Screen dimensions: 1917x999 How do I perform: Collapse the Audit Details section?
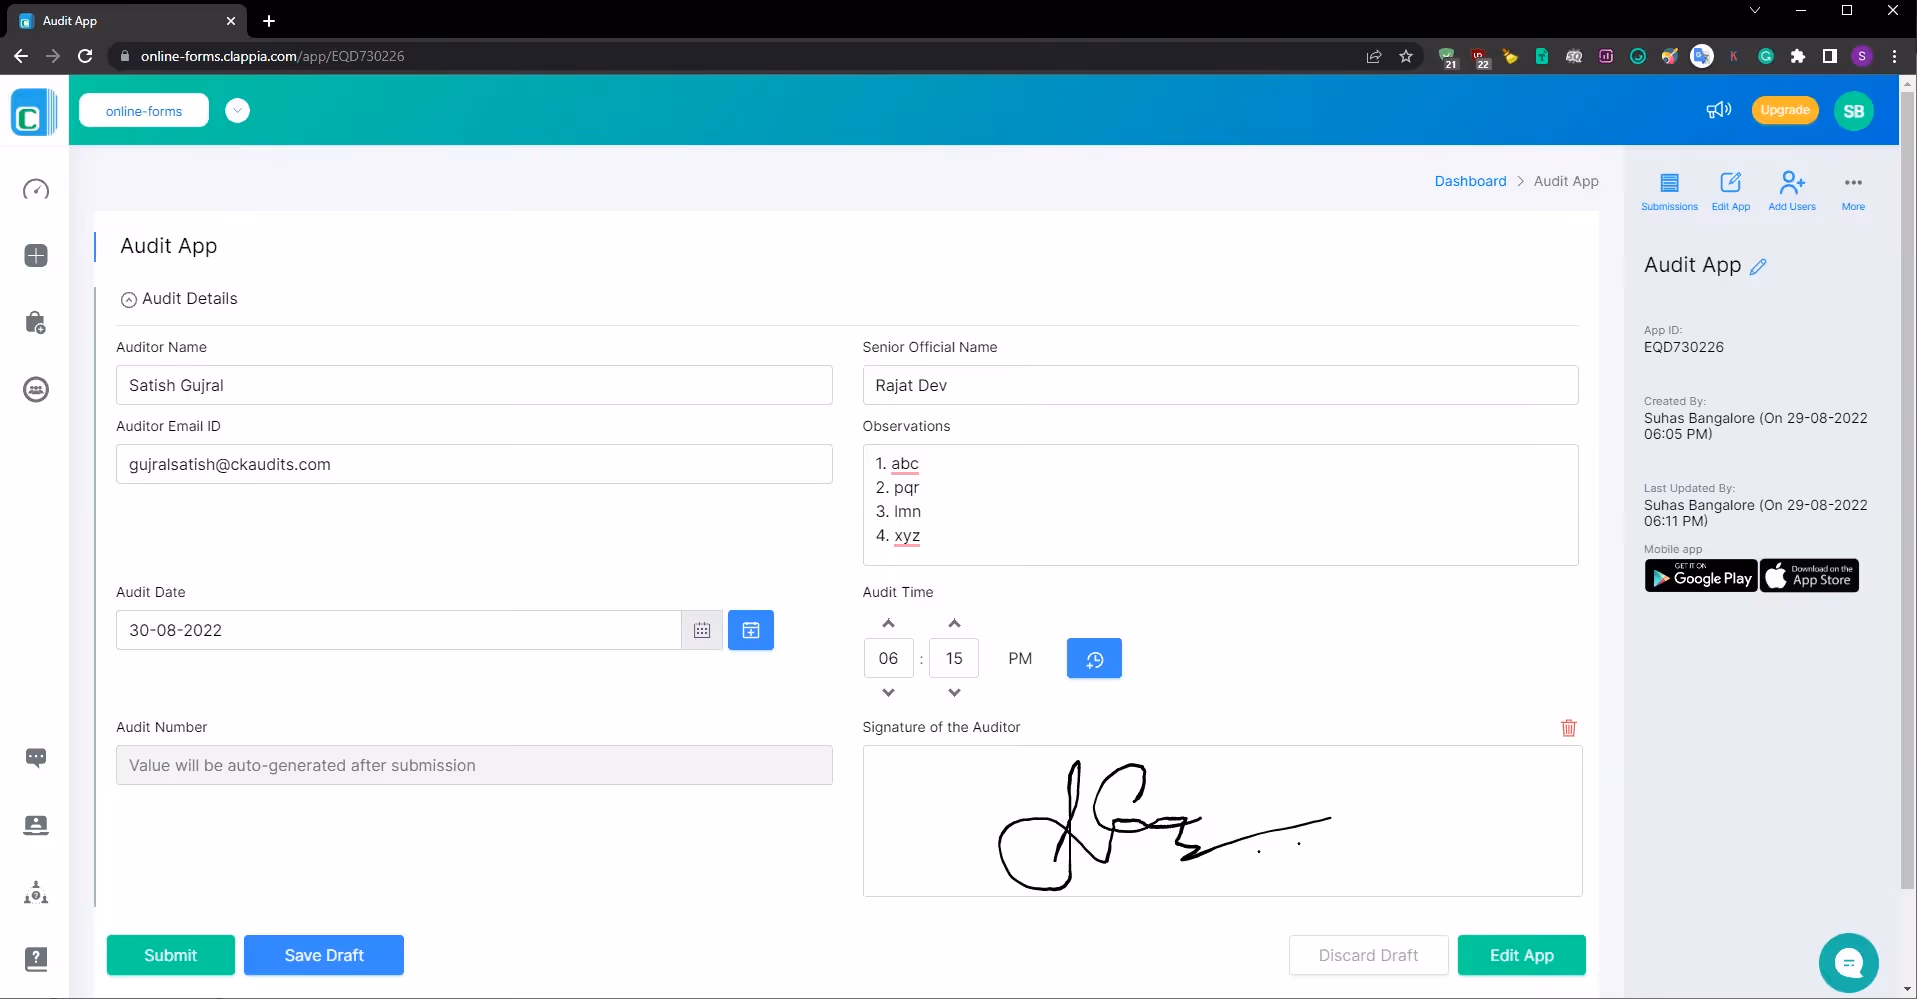coord(129,300)
